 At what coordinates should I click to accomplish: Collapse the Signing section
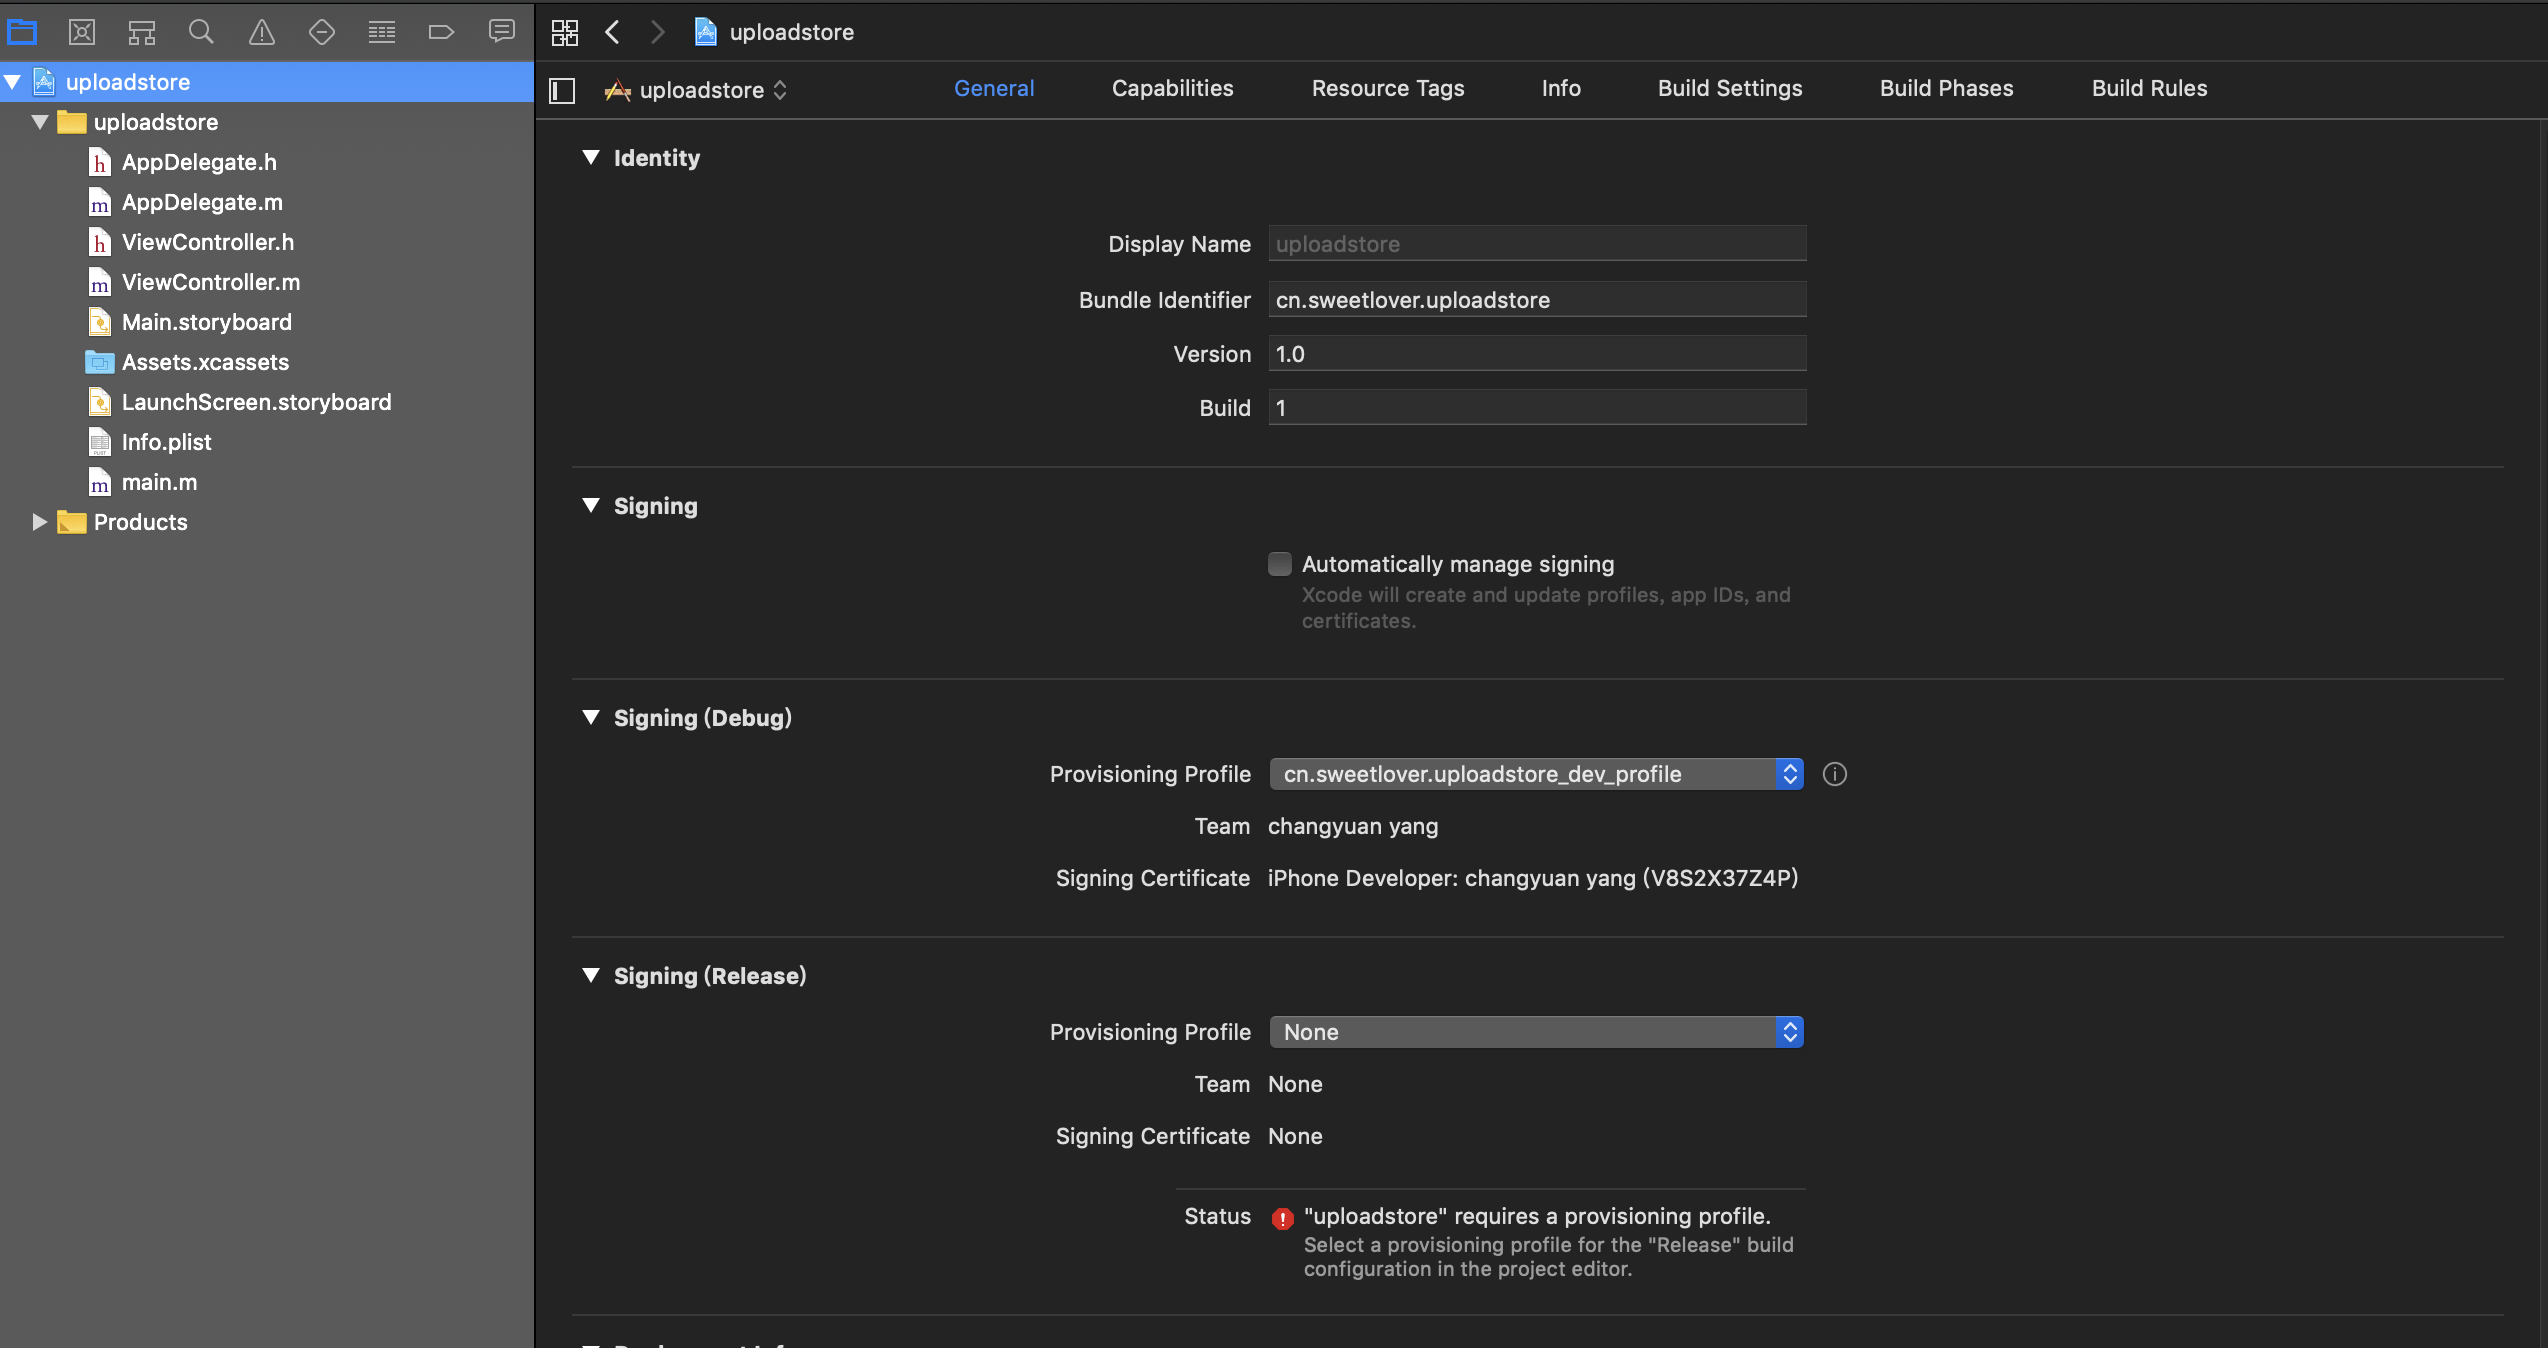point(591,506)
